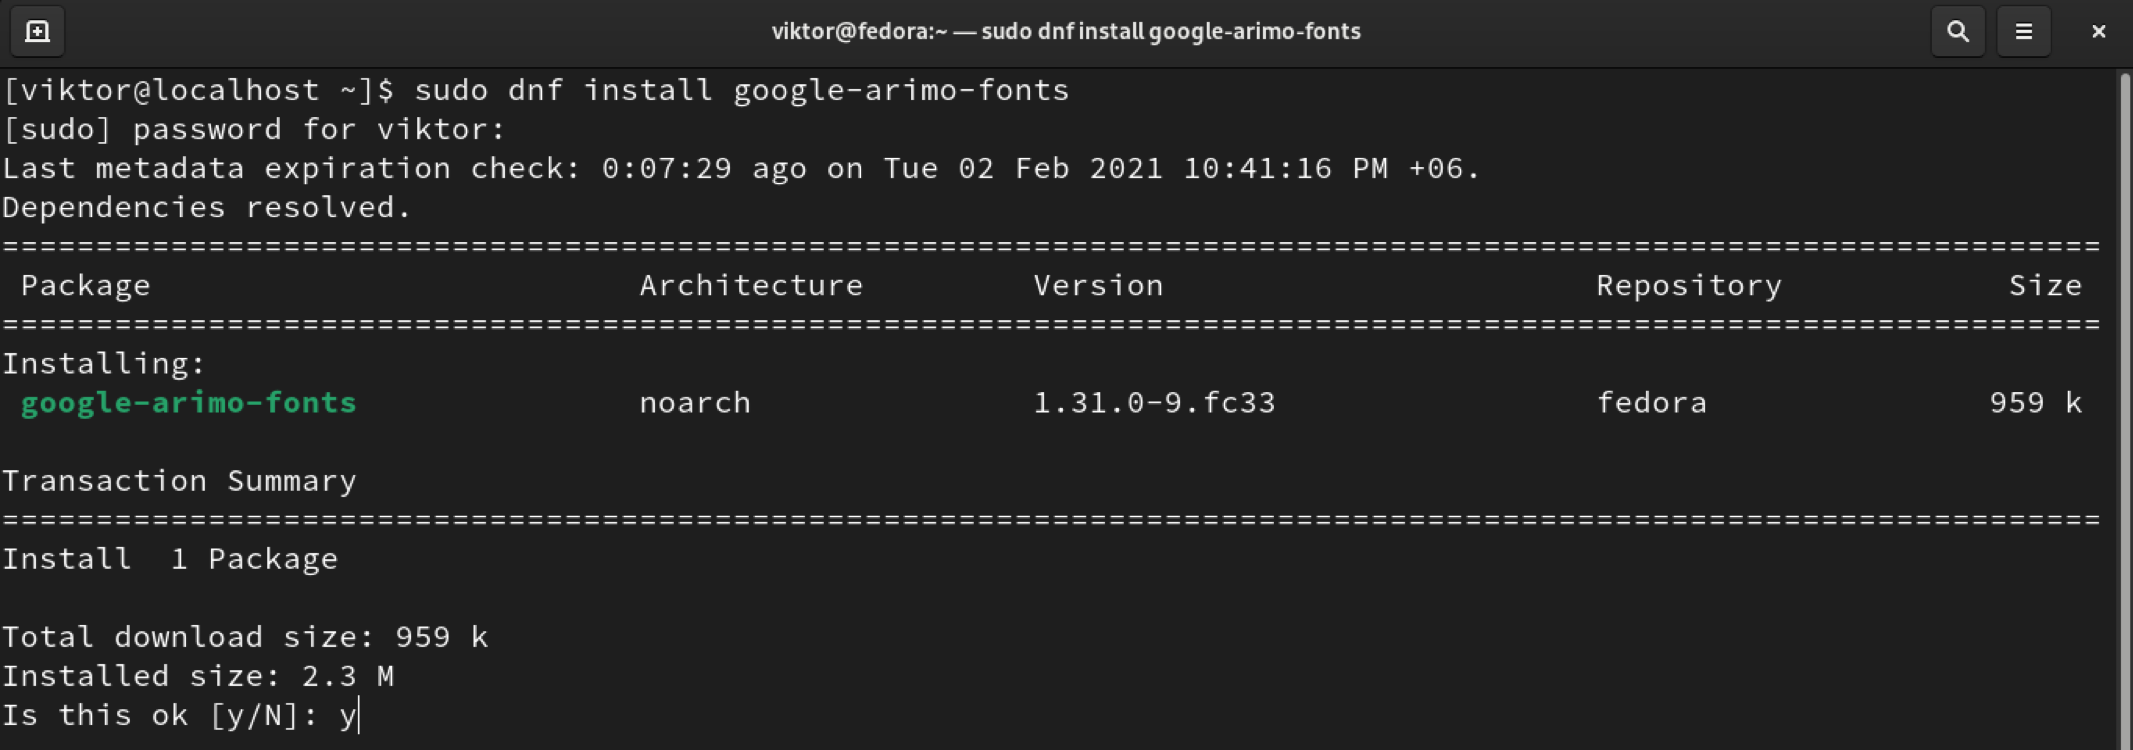Click the fedora repository value
This screenshot has height=750, width=2133.
pos(1651,403)
